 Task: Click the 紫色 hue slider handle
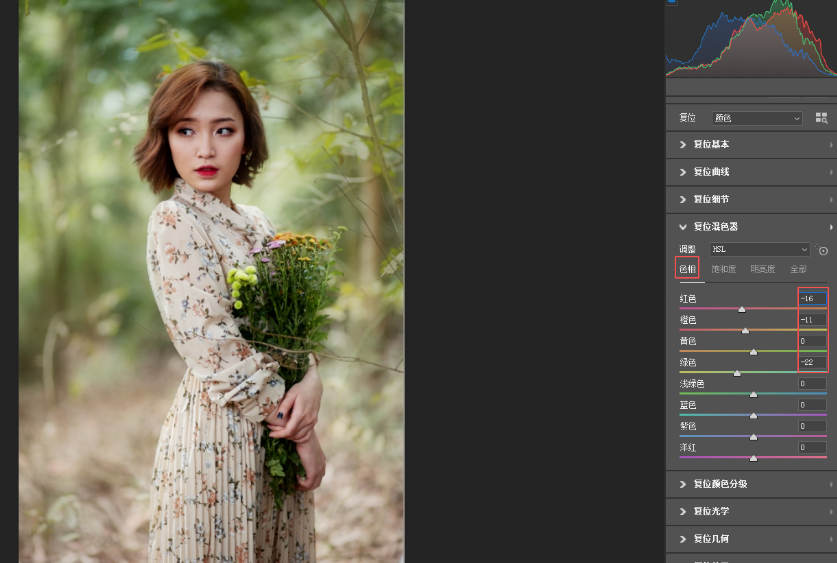[753, 437]
